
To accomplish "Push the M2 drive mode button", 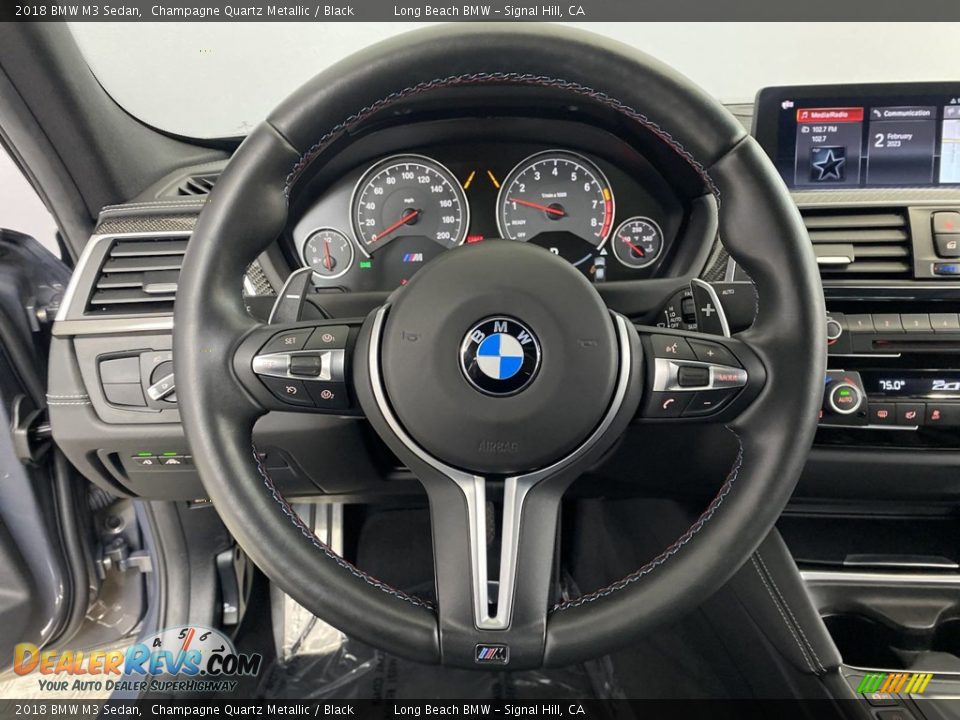I will point(328,394).
